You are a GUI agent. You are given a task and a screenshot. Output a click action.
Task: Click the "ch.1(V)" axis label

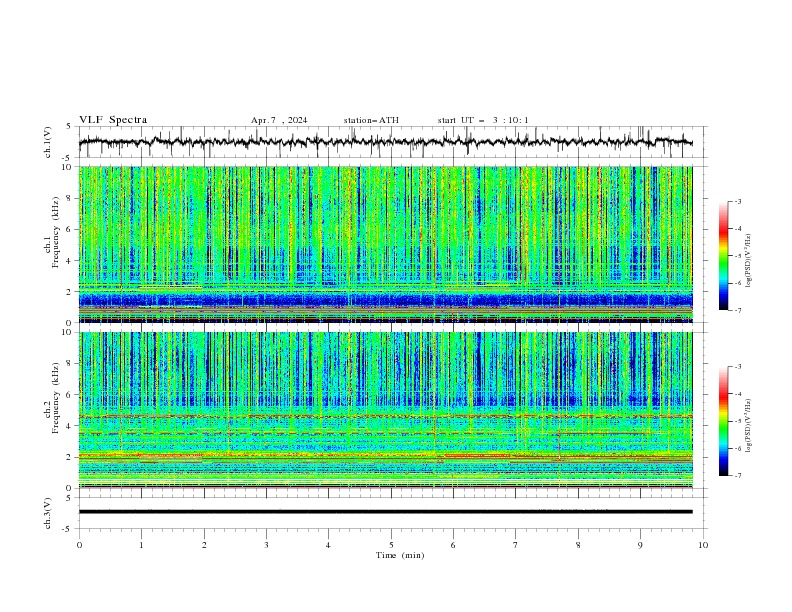click(48, 142)
